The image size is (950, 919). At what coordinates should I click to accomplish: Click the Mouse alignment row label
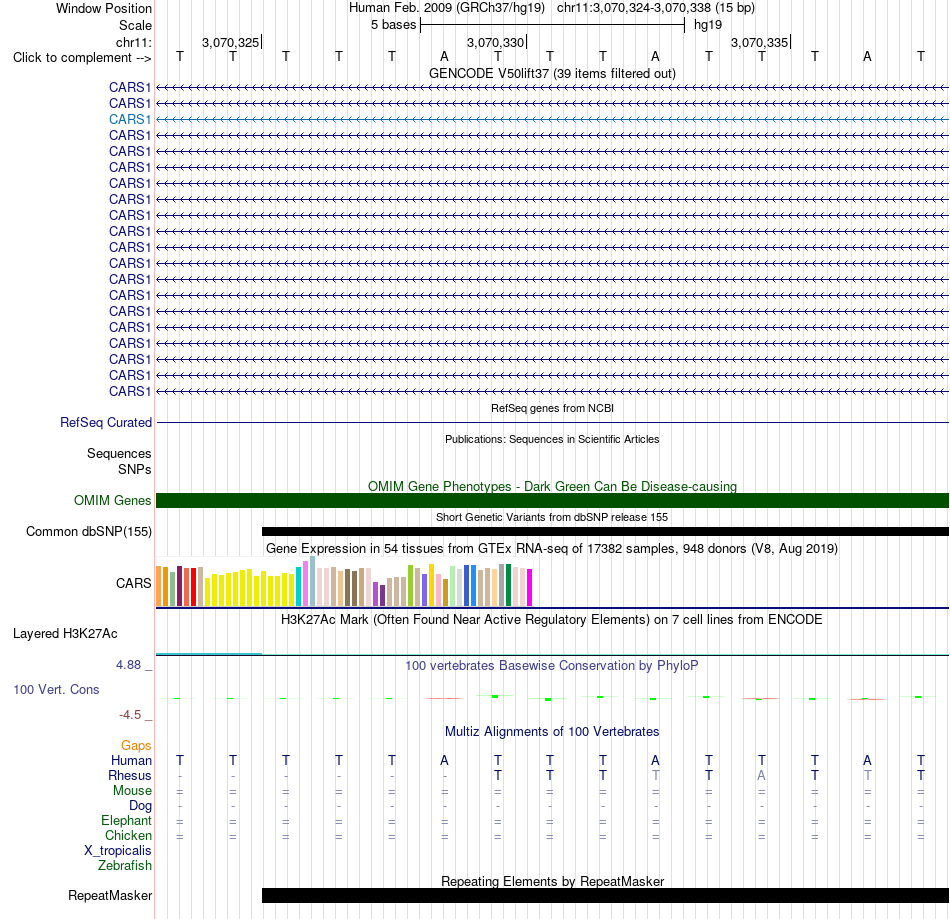click(132, 791)
